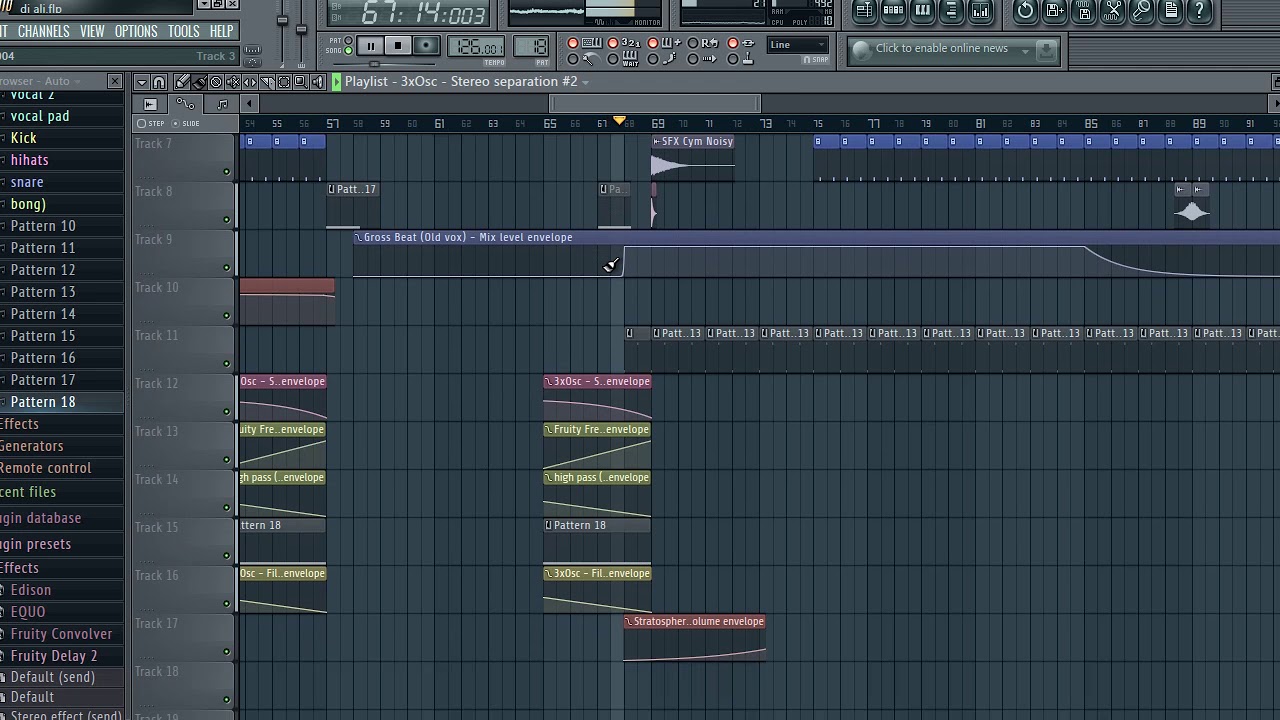Open the playlist title pattern dropdown arrow
Viewport: 1280px width, 720px height.
585,82
